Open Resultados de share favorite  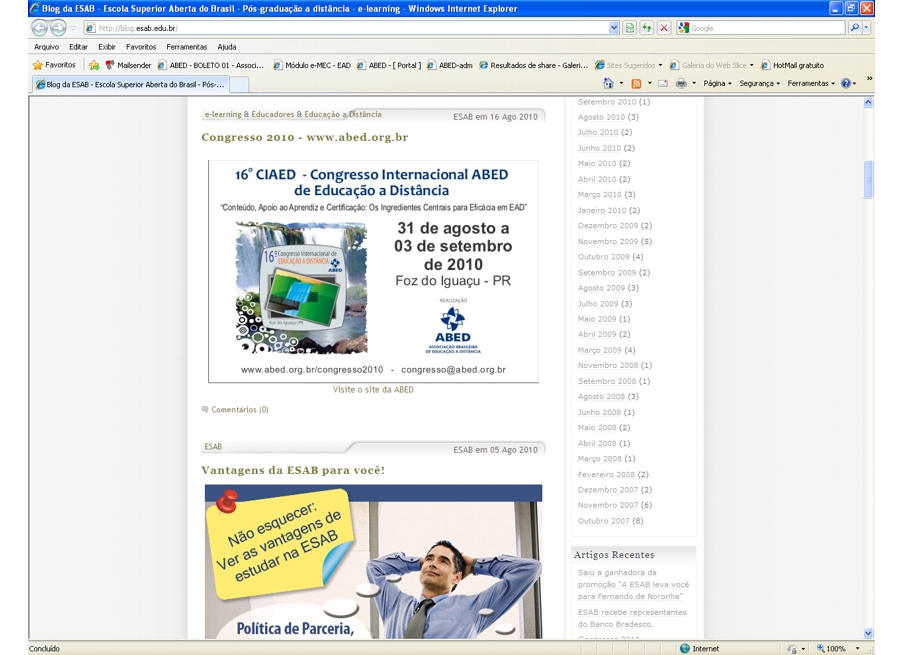click(x=534, y=65)
